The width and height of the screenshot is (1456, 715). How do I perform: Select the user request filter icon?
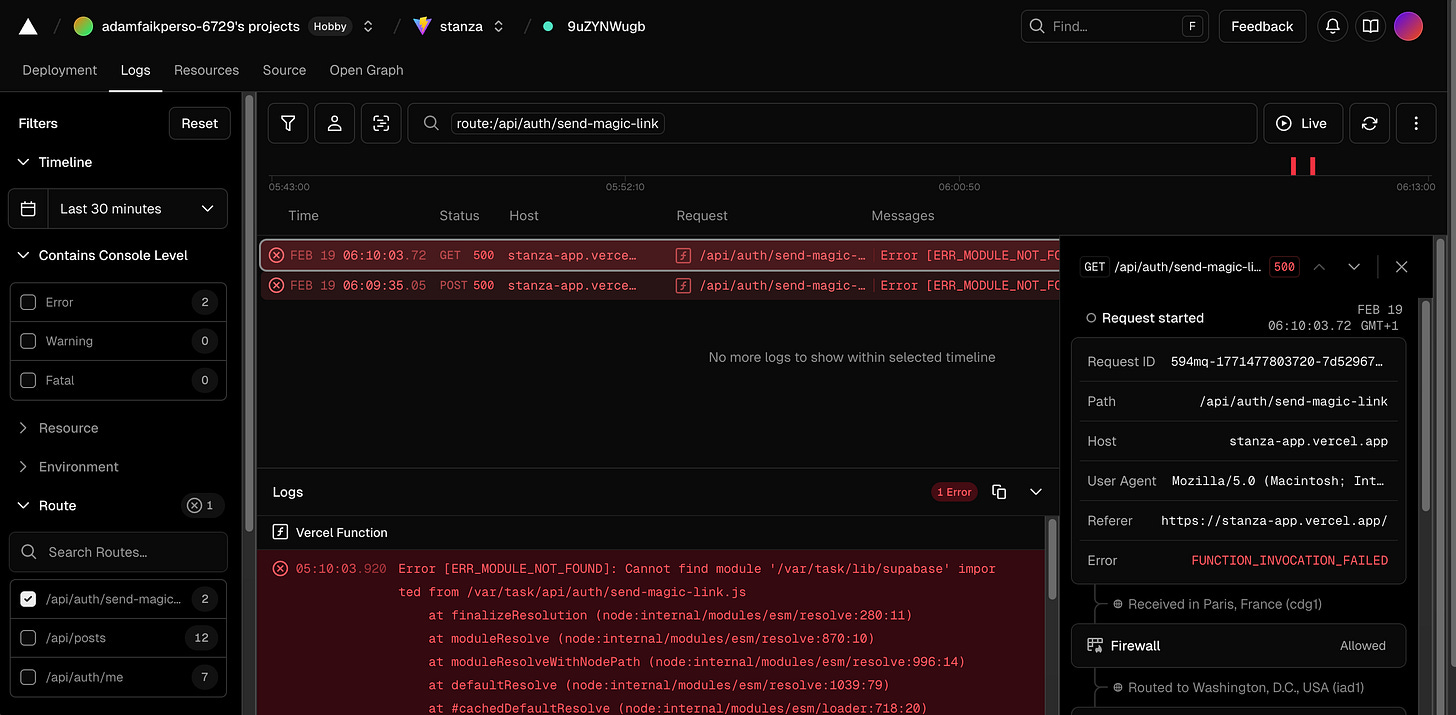tap(334, 122)
